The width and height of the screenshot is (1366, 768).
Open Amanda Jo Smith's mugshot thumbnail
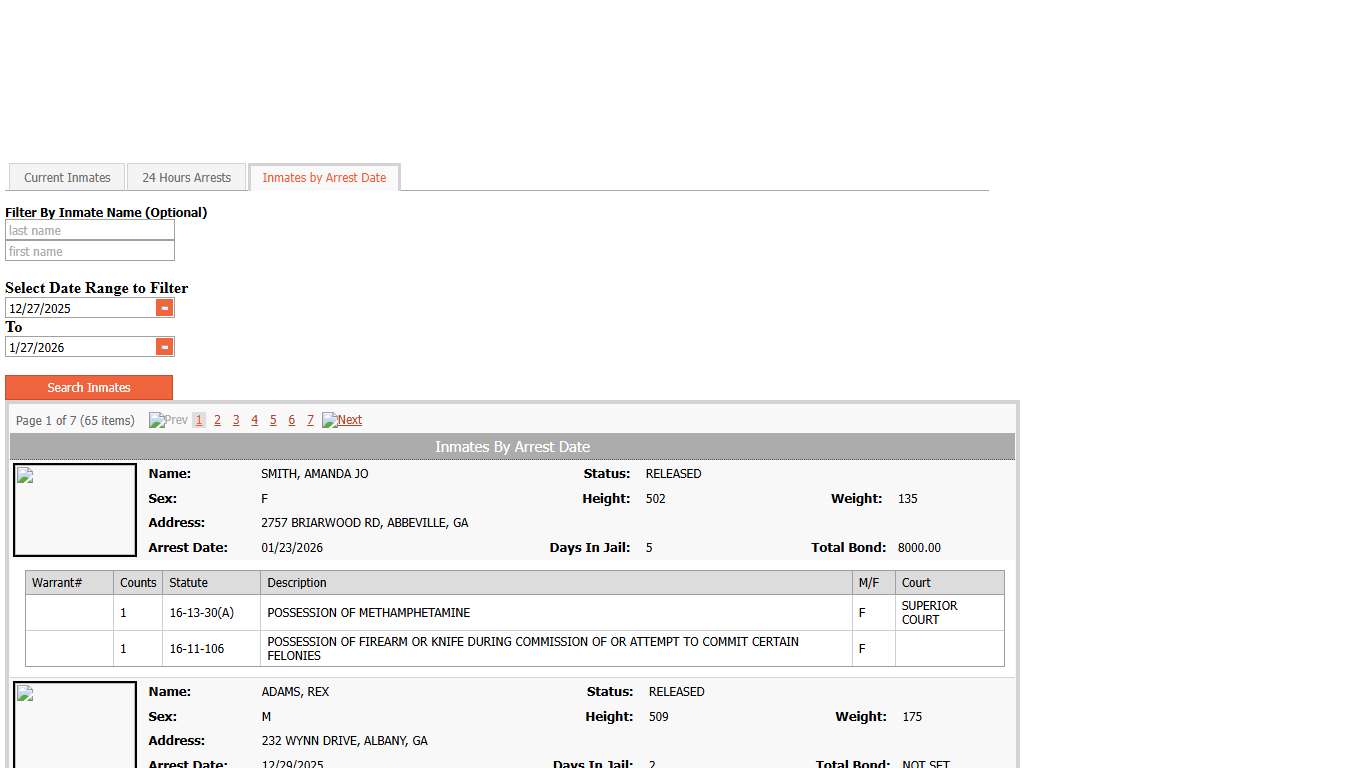(x=75, y=510)
